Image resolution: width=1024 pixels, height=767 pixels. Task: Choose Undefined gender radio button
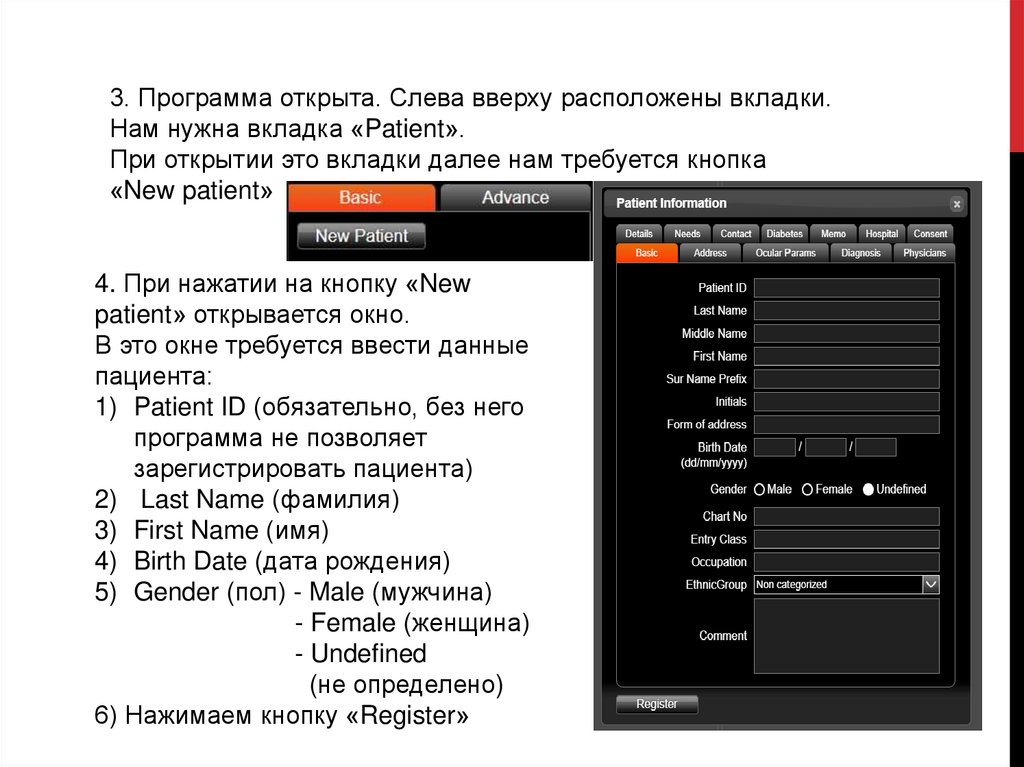point(868,490)
